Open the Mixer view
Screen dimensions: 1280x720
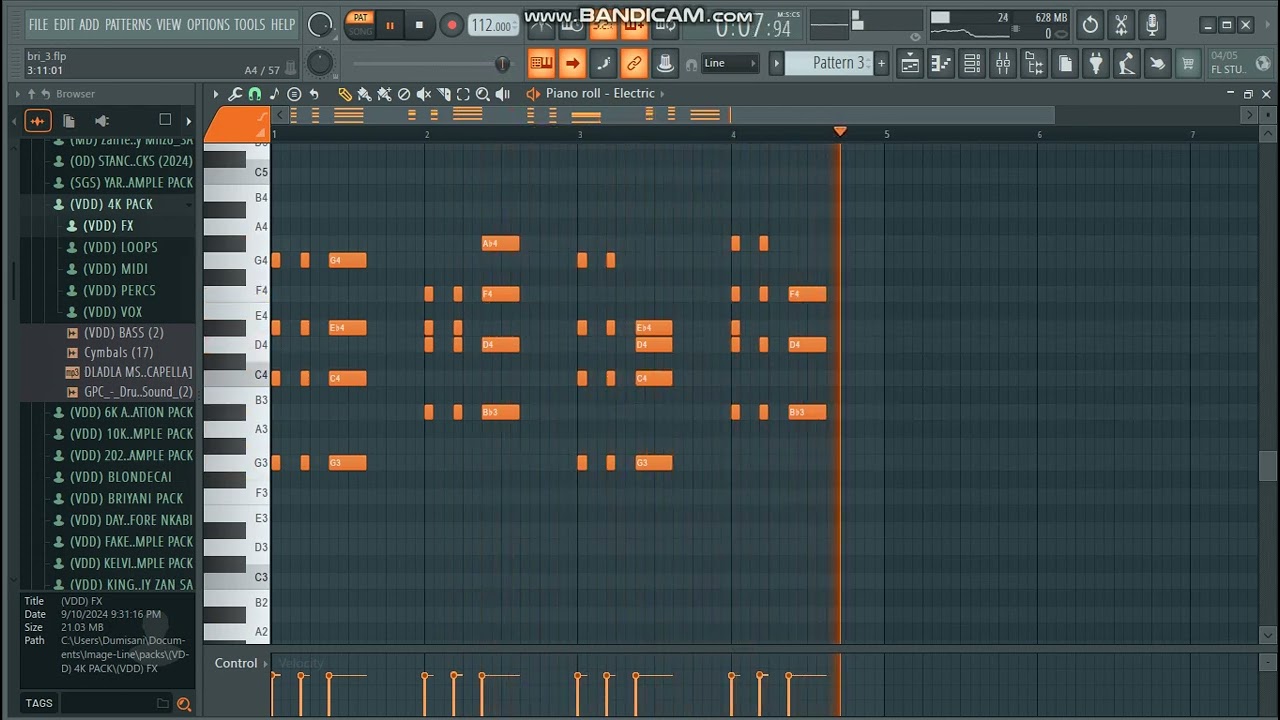coord(1003,64)
